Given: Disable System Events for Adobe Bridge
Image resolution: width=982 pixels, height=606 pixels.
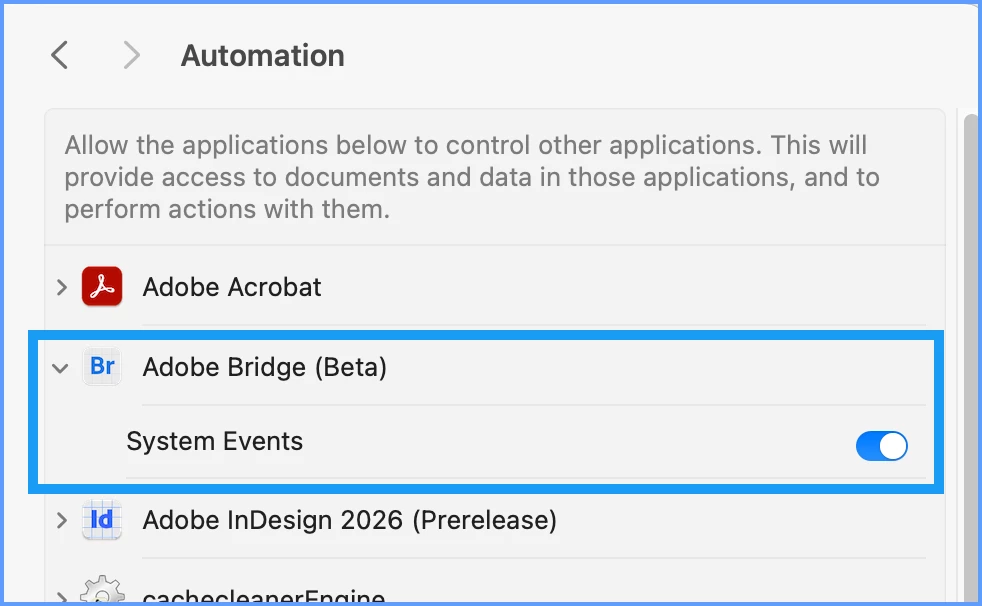Looking at the screenshot, I should click(882, 446).
